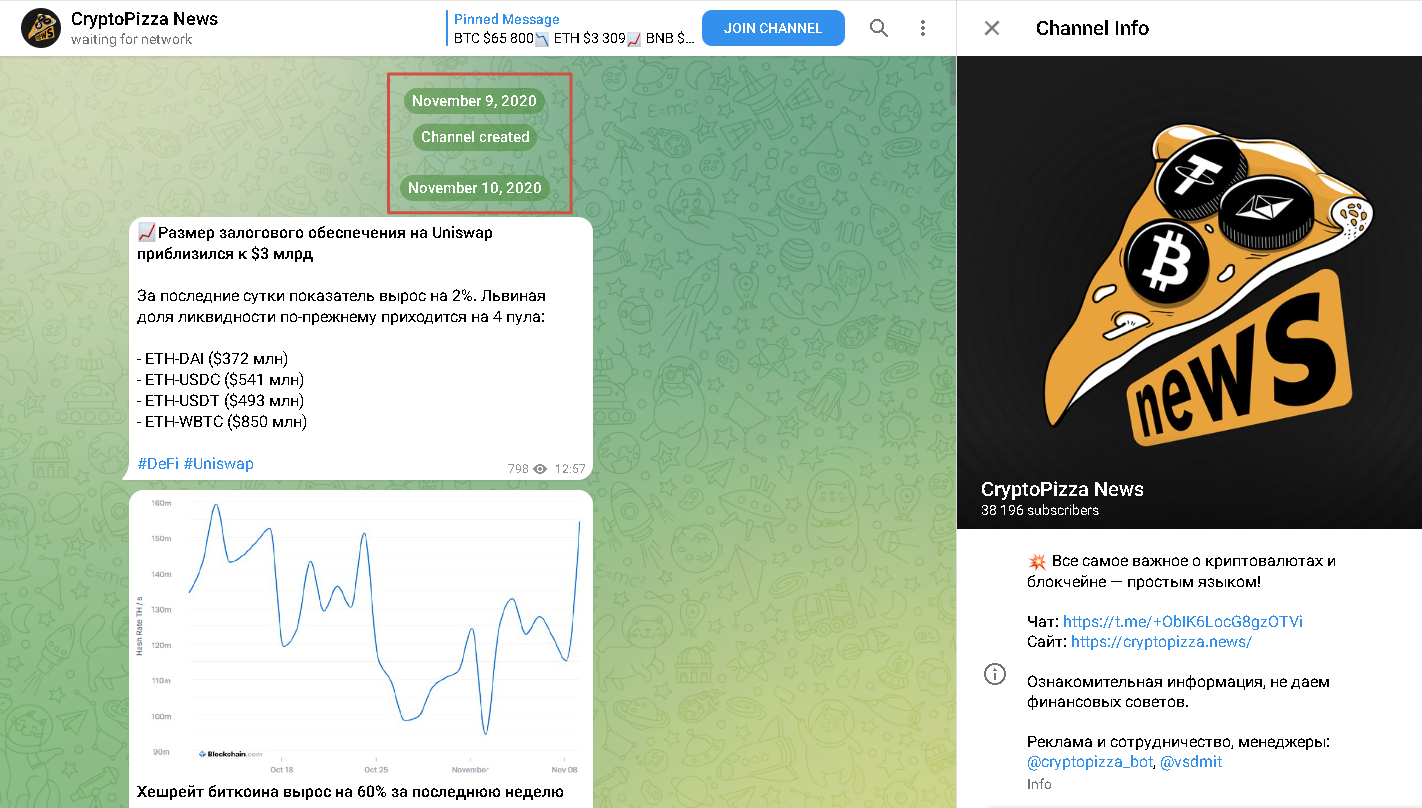Click the 'Channel Info' panel heading

pyautogui.click(x=1092, y=28)
